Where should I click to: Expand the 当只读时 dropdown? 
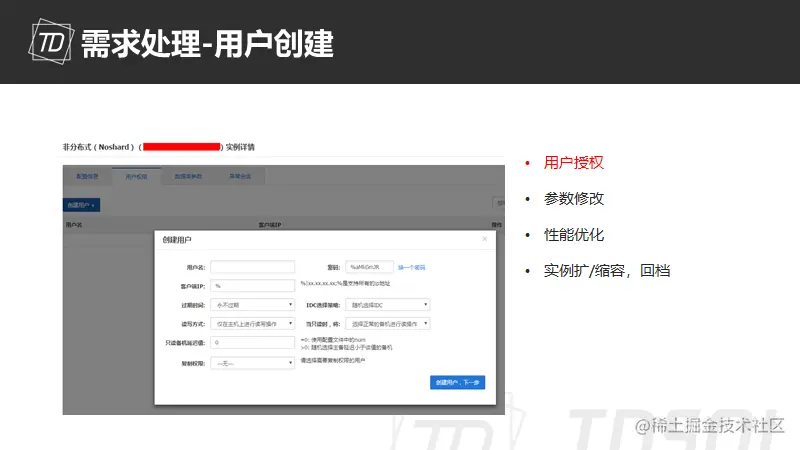coord(388,323)
